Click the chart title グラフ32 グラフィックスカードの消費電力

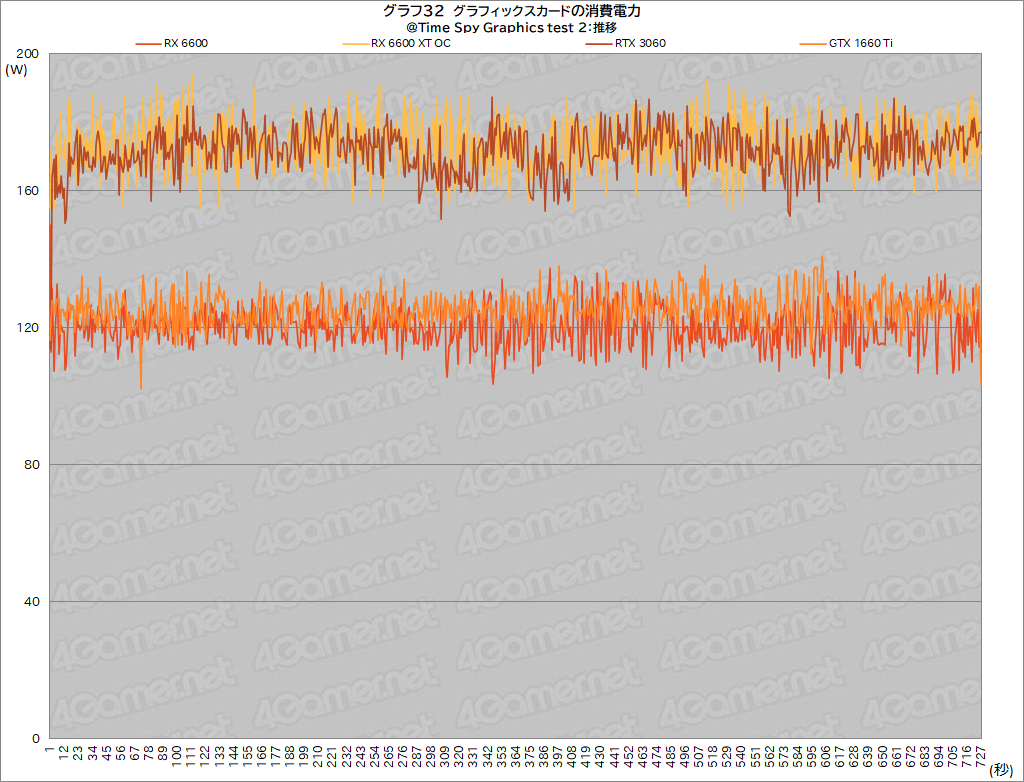[511, 11]
